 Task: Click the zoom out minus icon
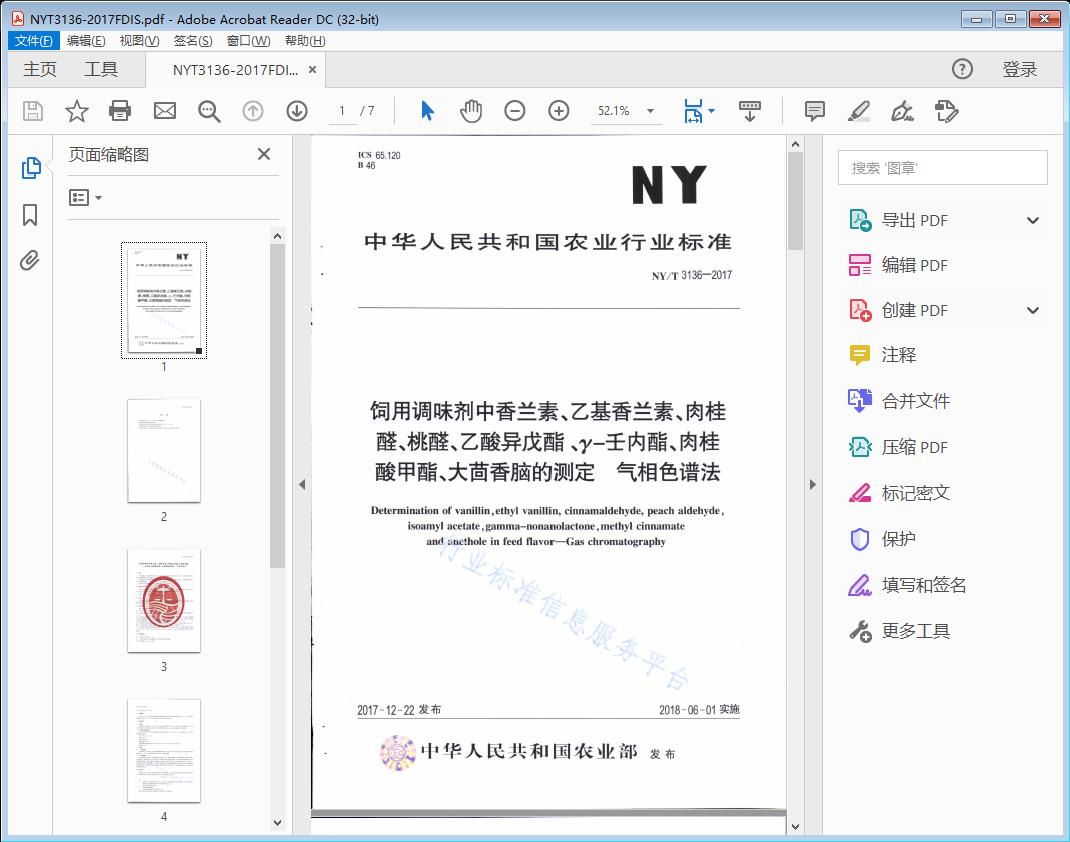coord(515,111)
